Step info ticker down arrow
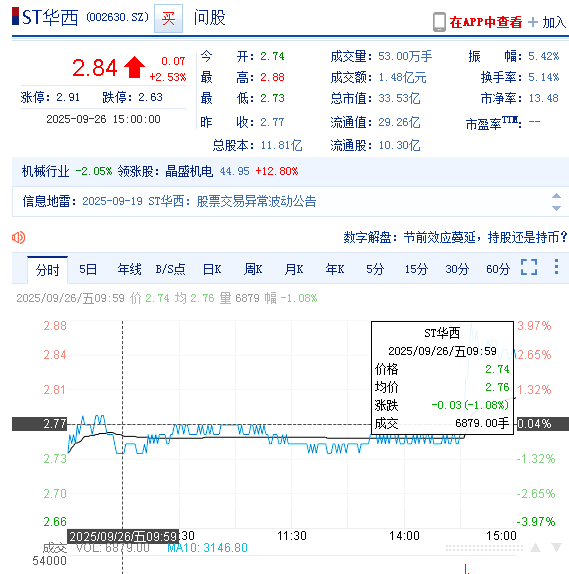The image size is (569, 574). point(556,208)
